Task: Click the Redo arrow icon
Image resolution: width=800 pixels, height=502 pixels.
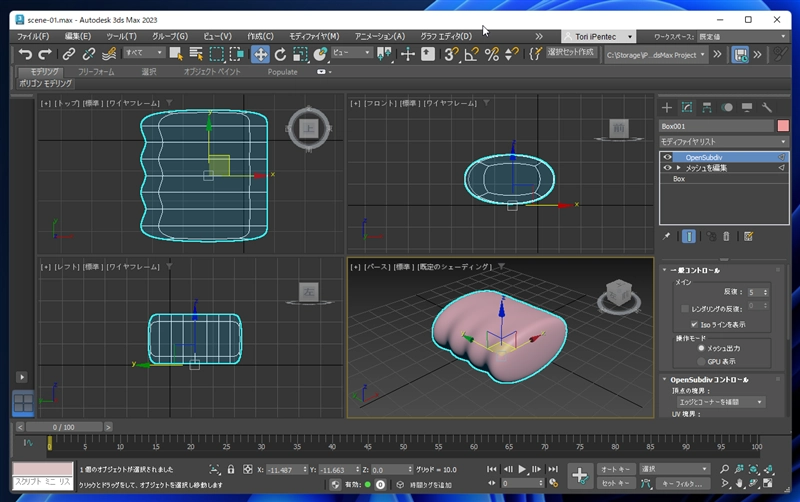Action: tap(45, 54)
